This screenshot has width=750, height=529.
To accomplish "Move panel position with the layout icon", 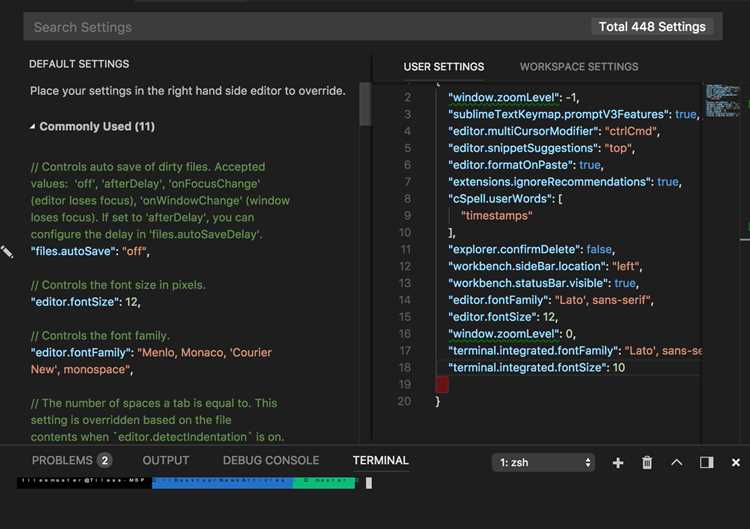I will [706, 463].
